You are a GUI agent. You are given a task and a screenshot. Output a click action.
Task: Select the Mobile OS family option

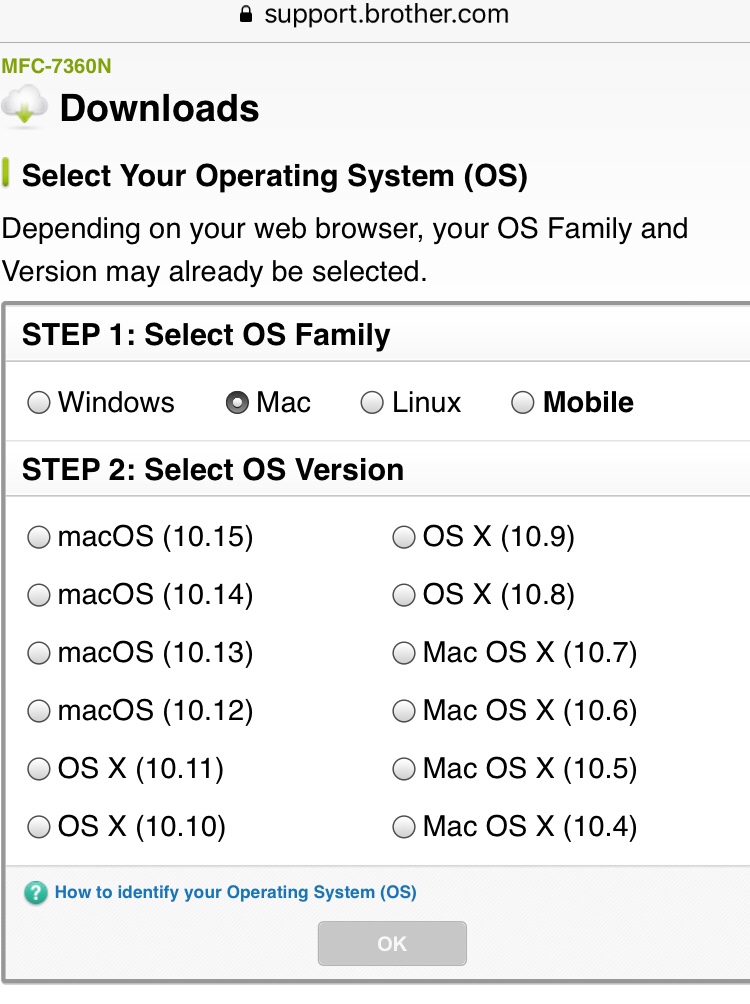522,403
